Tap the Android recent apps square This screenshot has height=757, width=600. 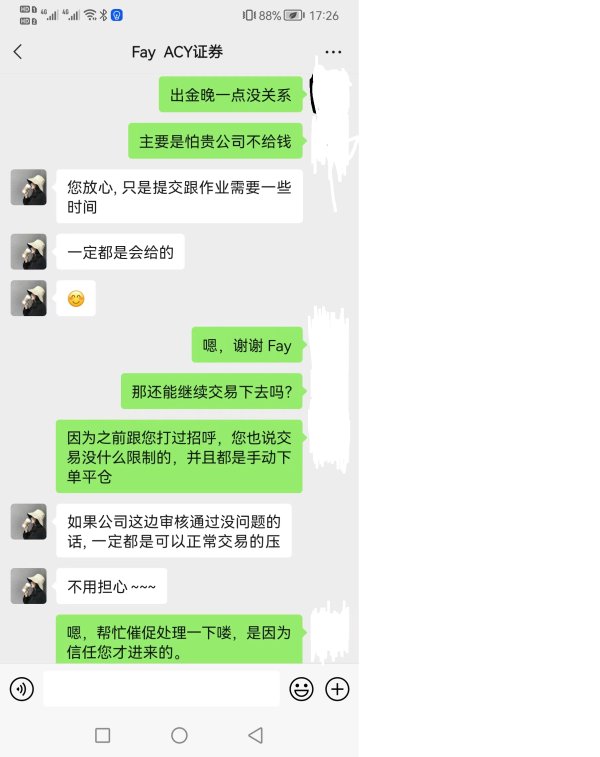[102, 735]
